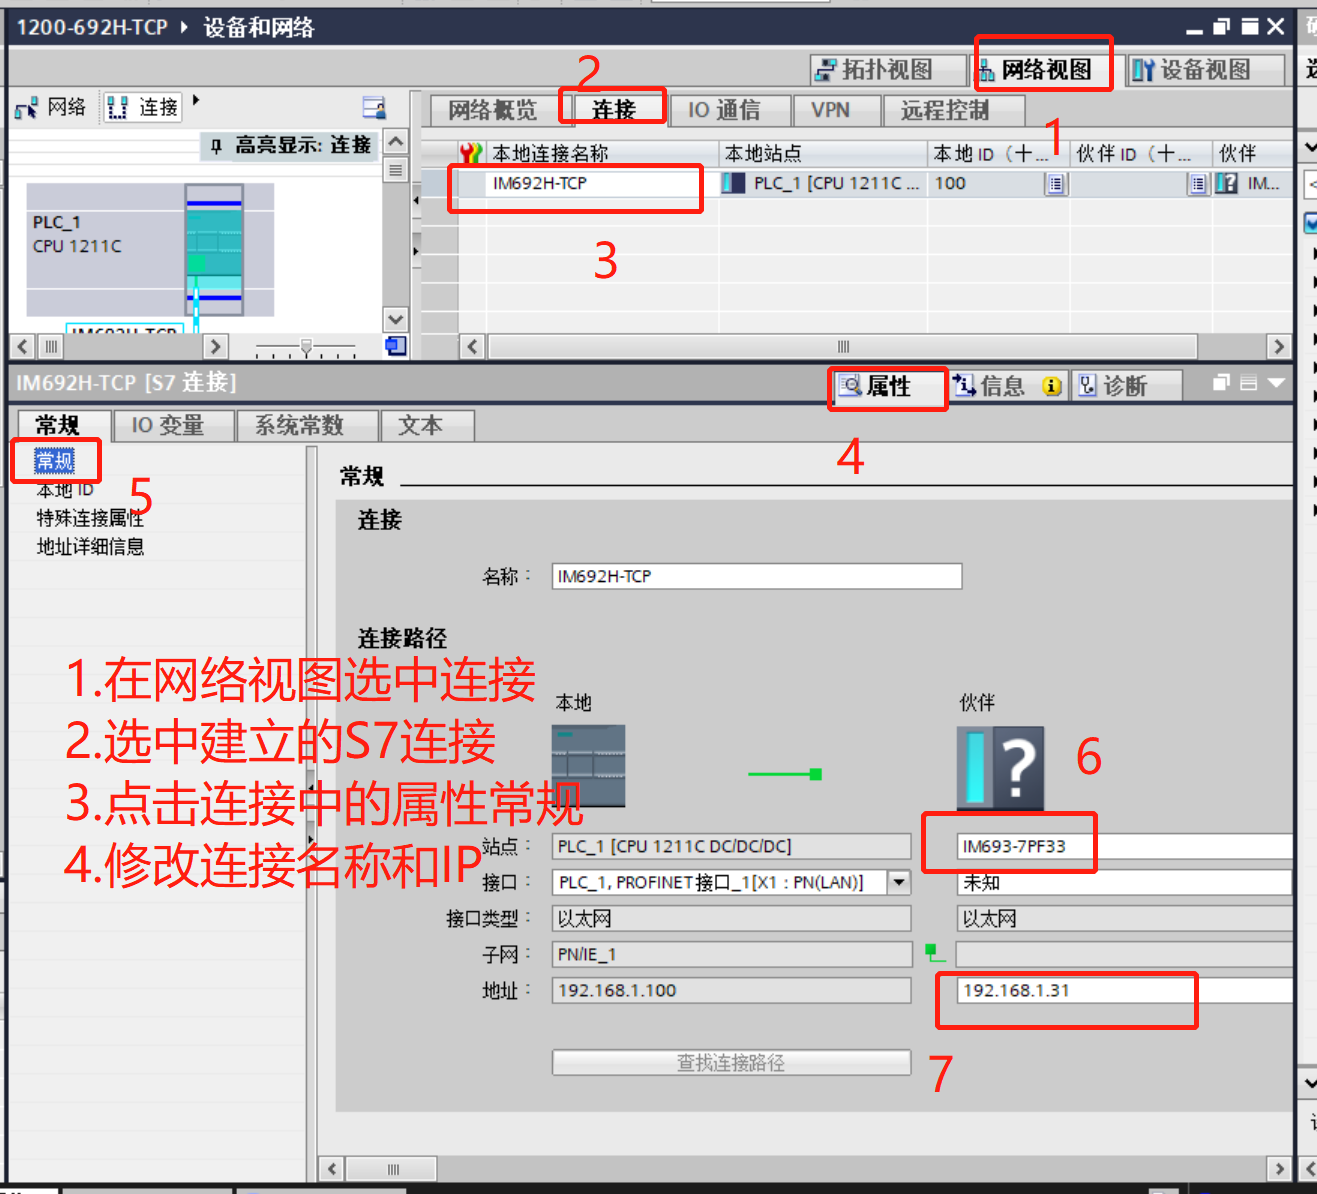Click the 网络 networking mode button
The width and height of the screenshot is (1317, 1194).
(x=51, y=107)
